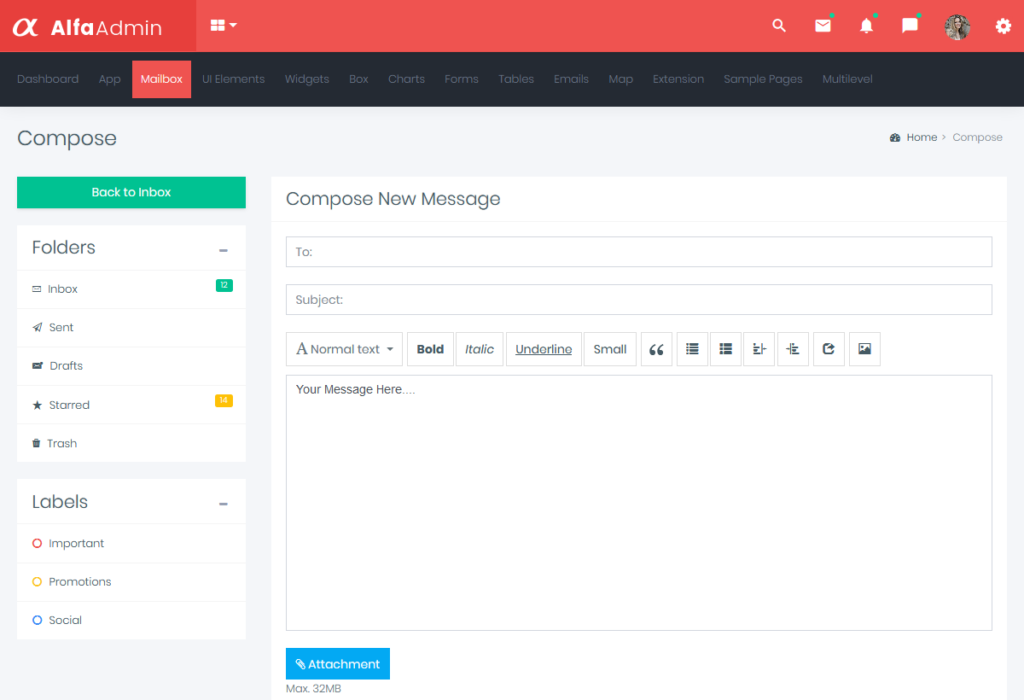Apply a bulleted list to the message

coord(692,348)
